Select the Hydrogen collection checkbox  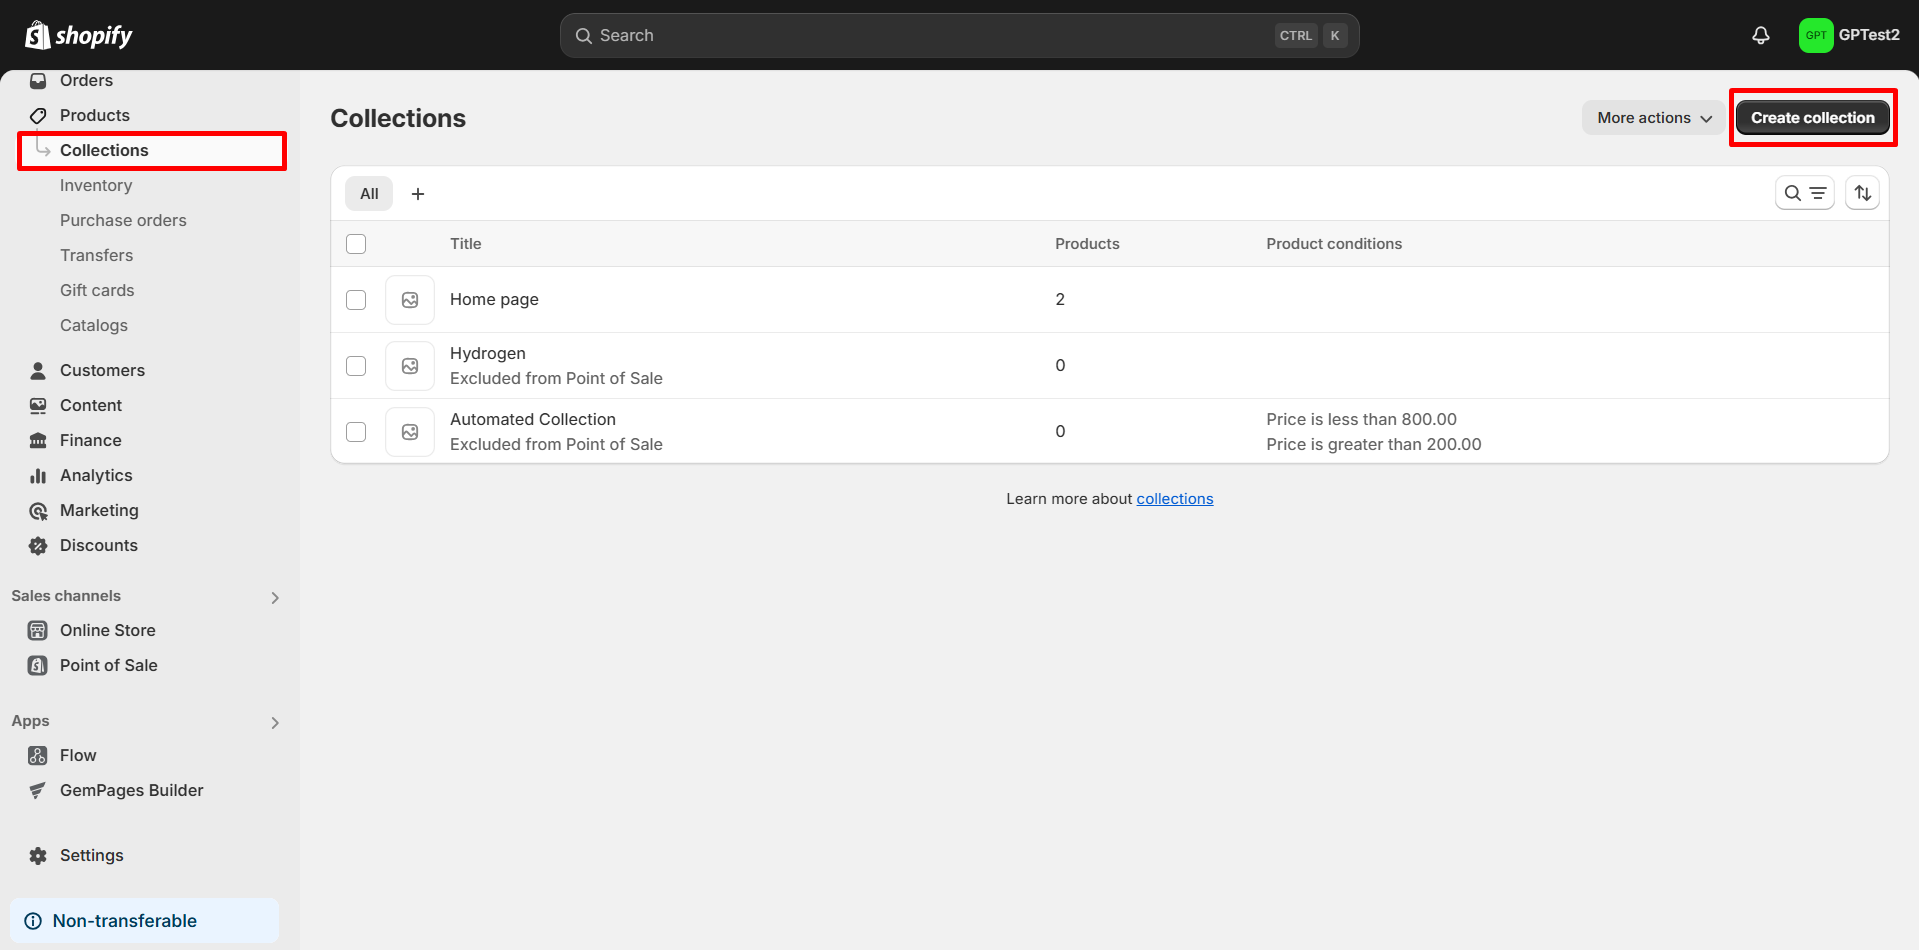coord(356,366)
